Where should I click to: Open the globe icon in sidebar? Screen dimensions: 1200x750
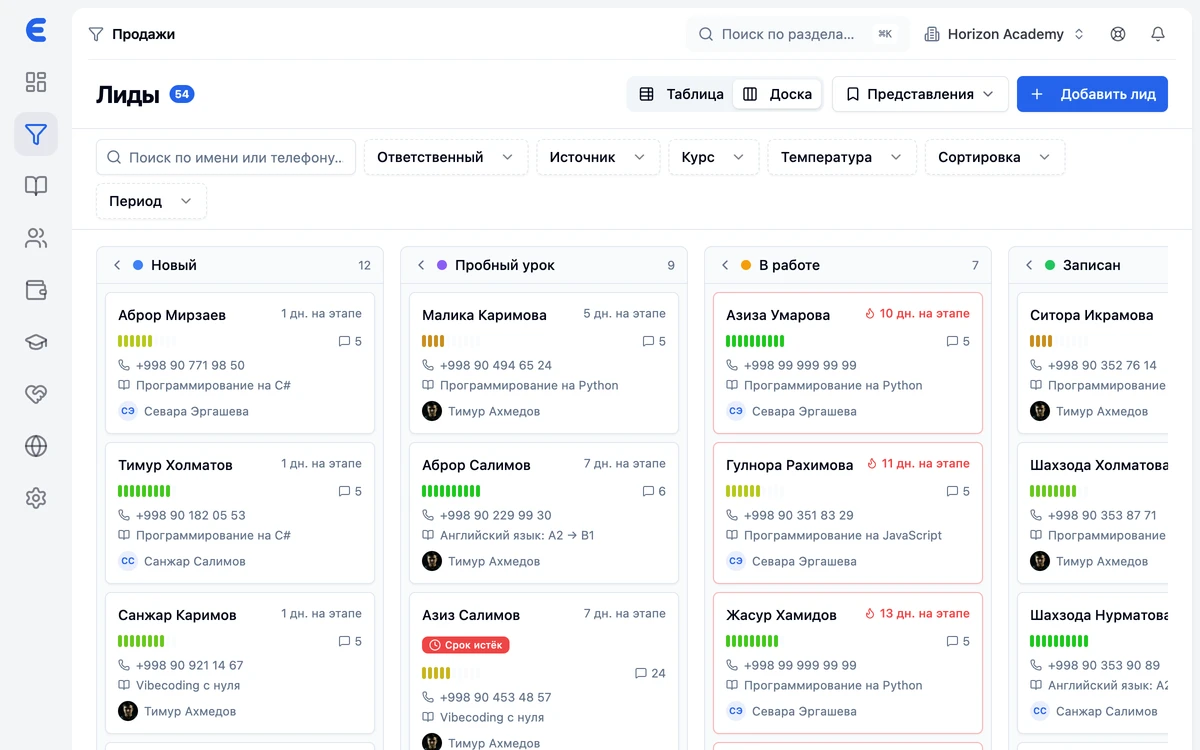click(x=36, y=446)
